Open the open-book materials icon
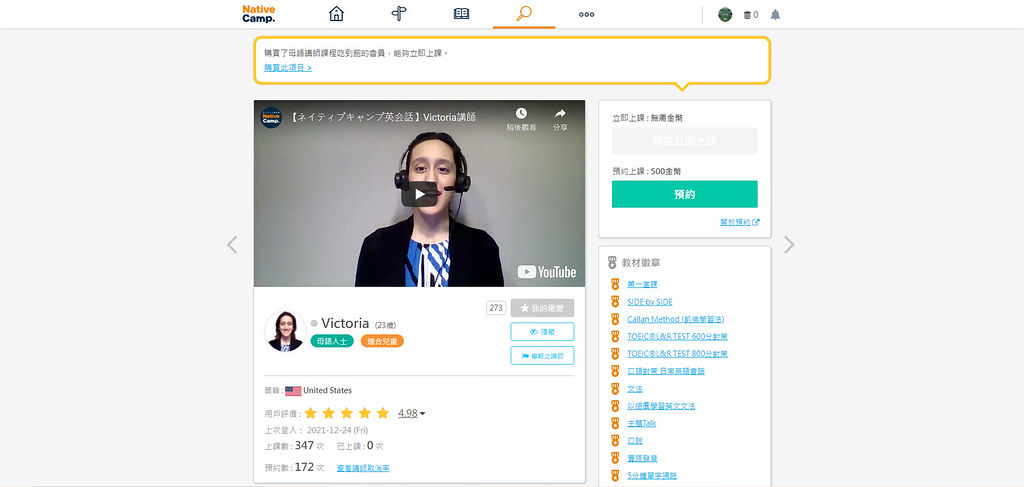The height and width of the screenshot is (487, 1024). (462, 14)
